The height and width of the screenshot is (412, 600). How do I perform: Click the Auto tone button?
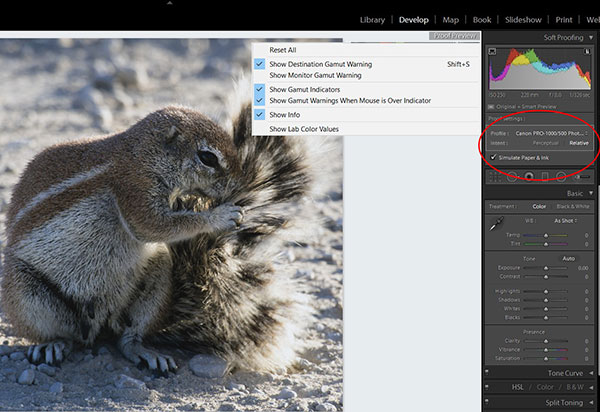[x=567, y=258]
